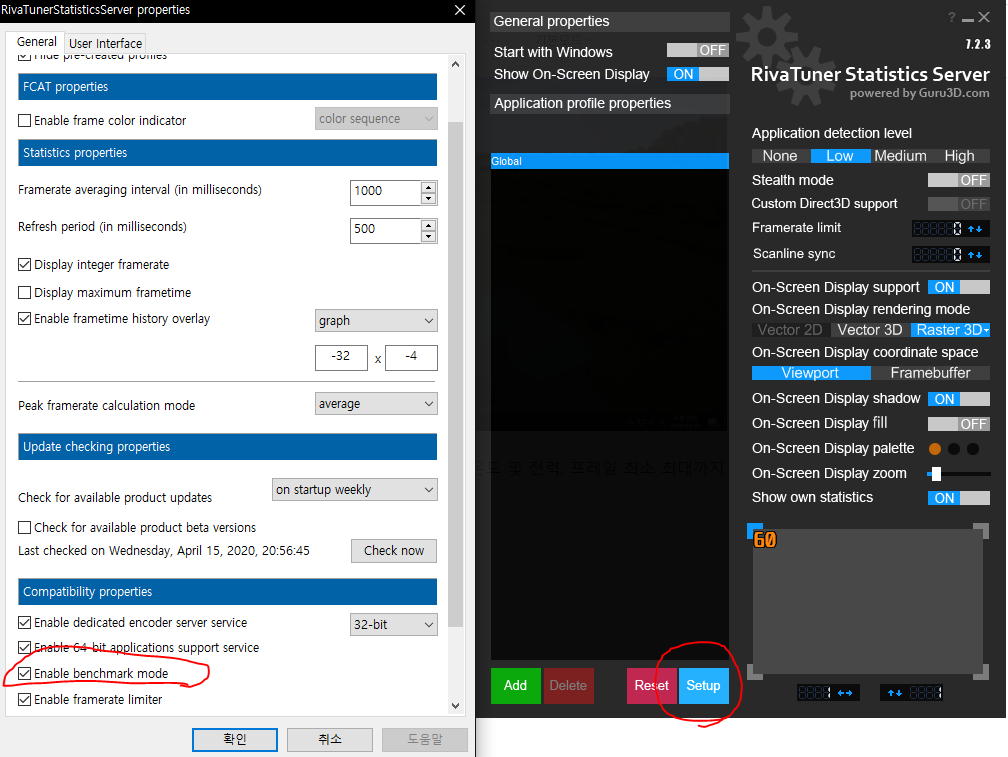This screenshot has height=757, width=1008.
Task: Click the 취소 cancel button
Action: point(330,739)
